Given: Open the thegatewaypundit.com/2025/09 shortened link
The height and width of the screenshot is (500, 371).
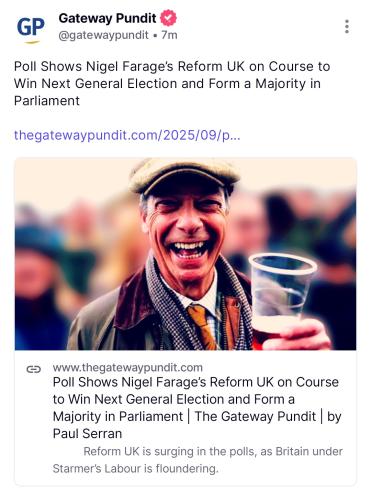Looking at the screenshot, I should pyautogui.click(x=127, y=136).
